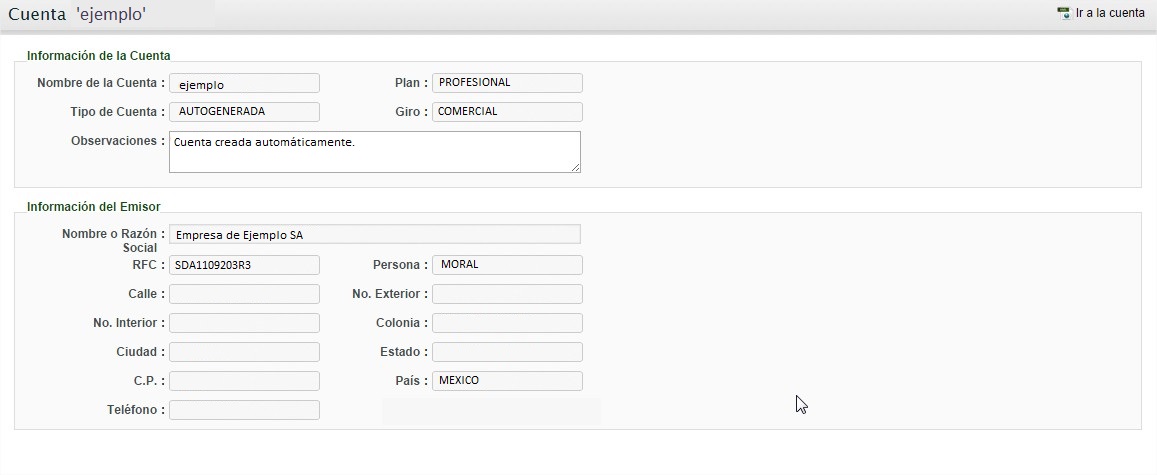Screen dimensions: 1157x475
Task: Click the Plan field showing PROFESIONAL
Action: (x=507, y=83)
